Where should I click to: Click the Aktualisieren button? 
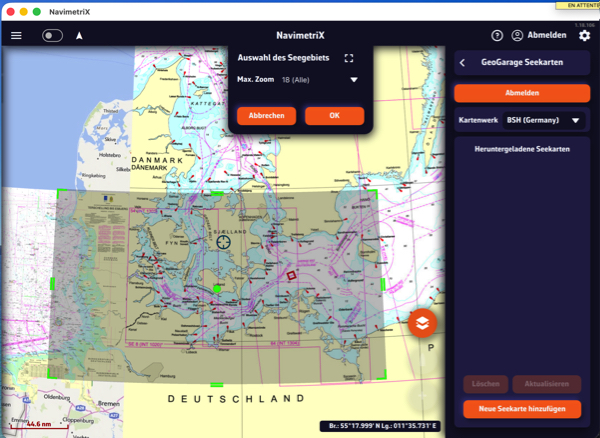pos(546,384)
